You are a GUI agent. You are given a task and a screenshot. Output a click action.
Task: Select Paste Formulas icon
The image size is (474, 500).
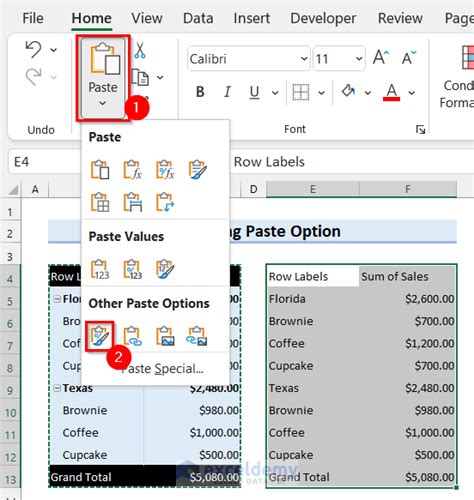click(133, 170)
